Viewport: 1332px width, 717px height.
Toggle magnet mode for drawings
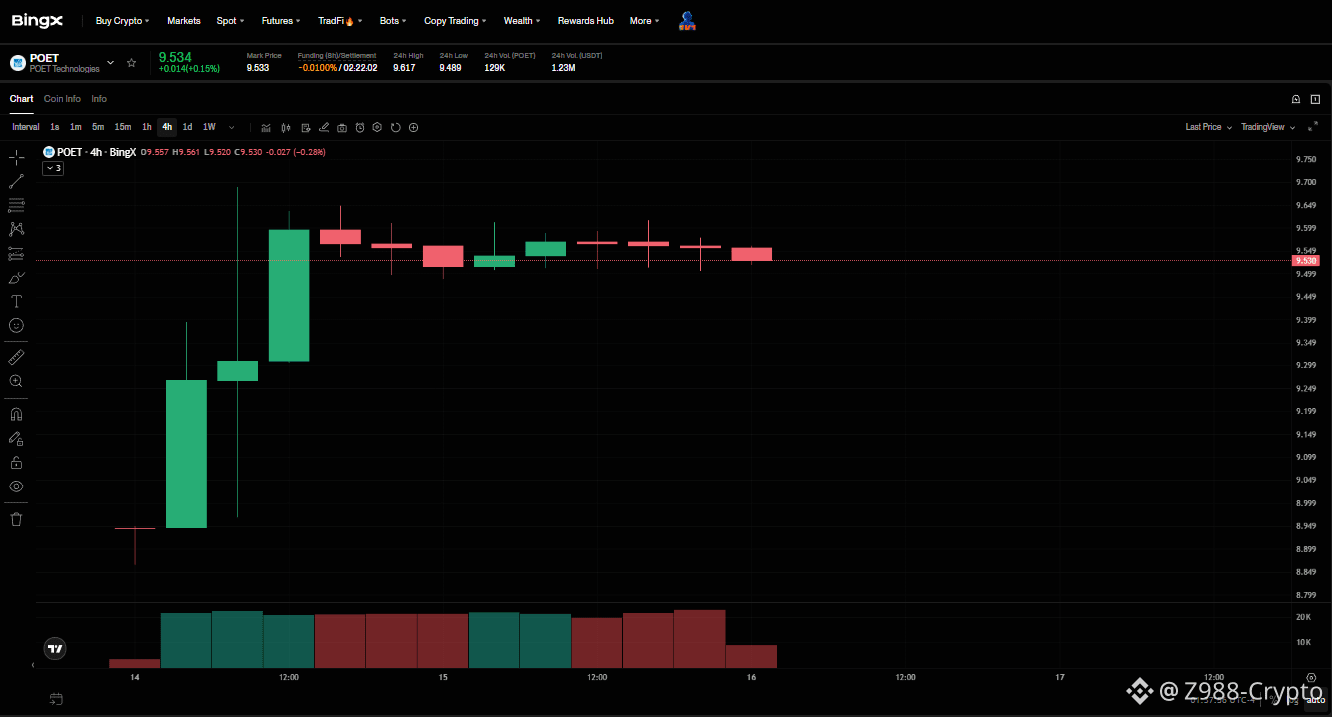(16, 414)
